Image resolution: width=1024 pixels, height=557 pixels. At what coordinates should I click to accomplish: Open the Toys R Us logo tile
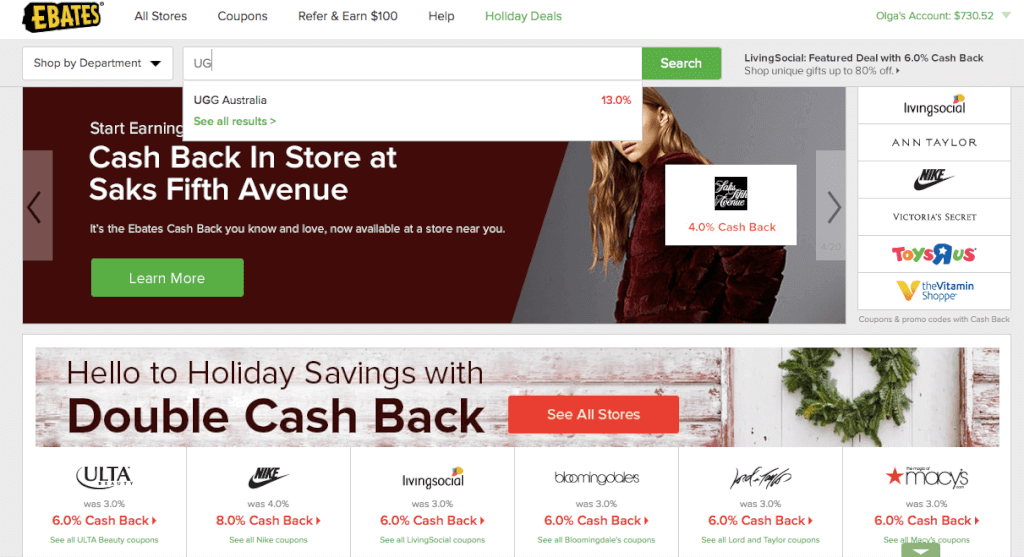point(934,254)
